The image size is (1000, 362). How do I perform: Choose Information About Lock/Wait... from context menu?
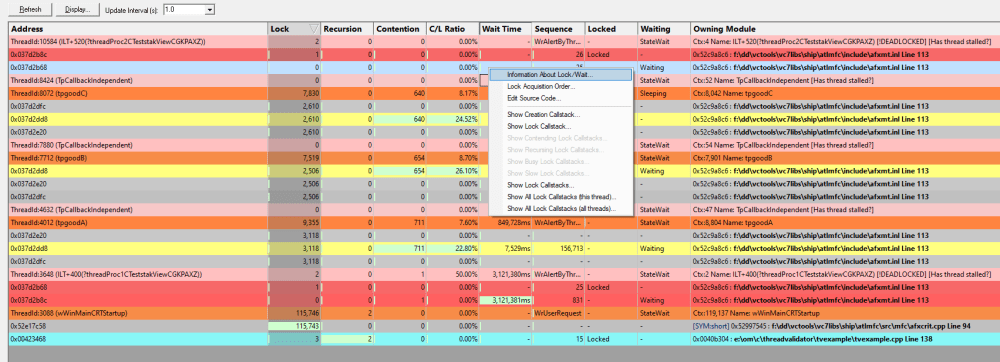coord(561,75)
